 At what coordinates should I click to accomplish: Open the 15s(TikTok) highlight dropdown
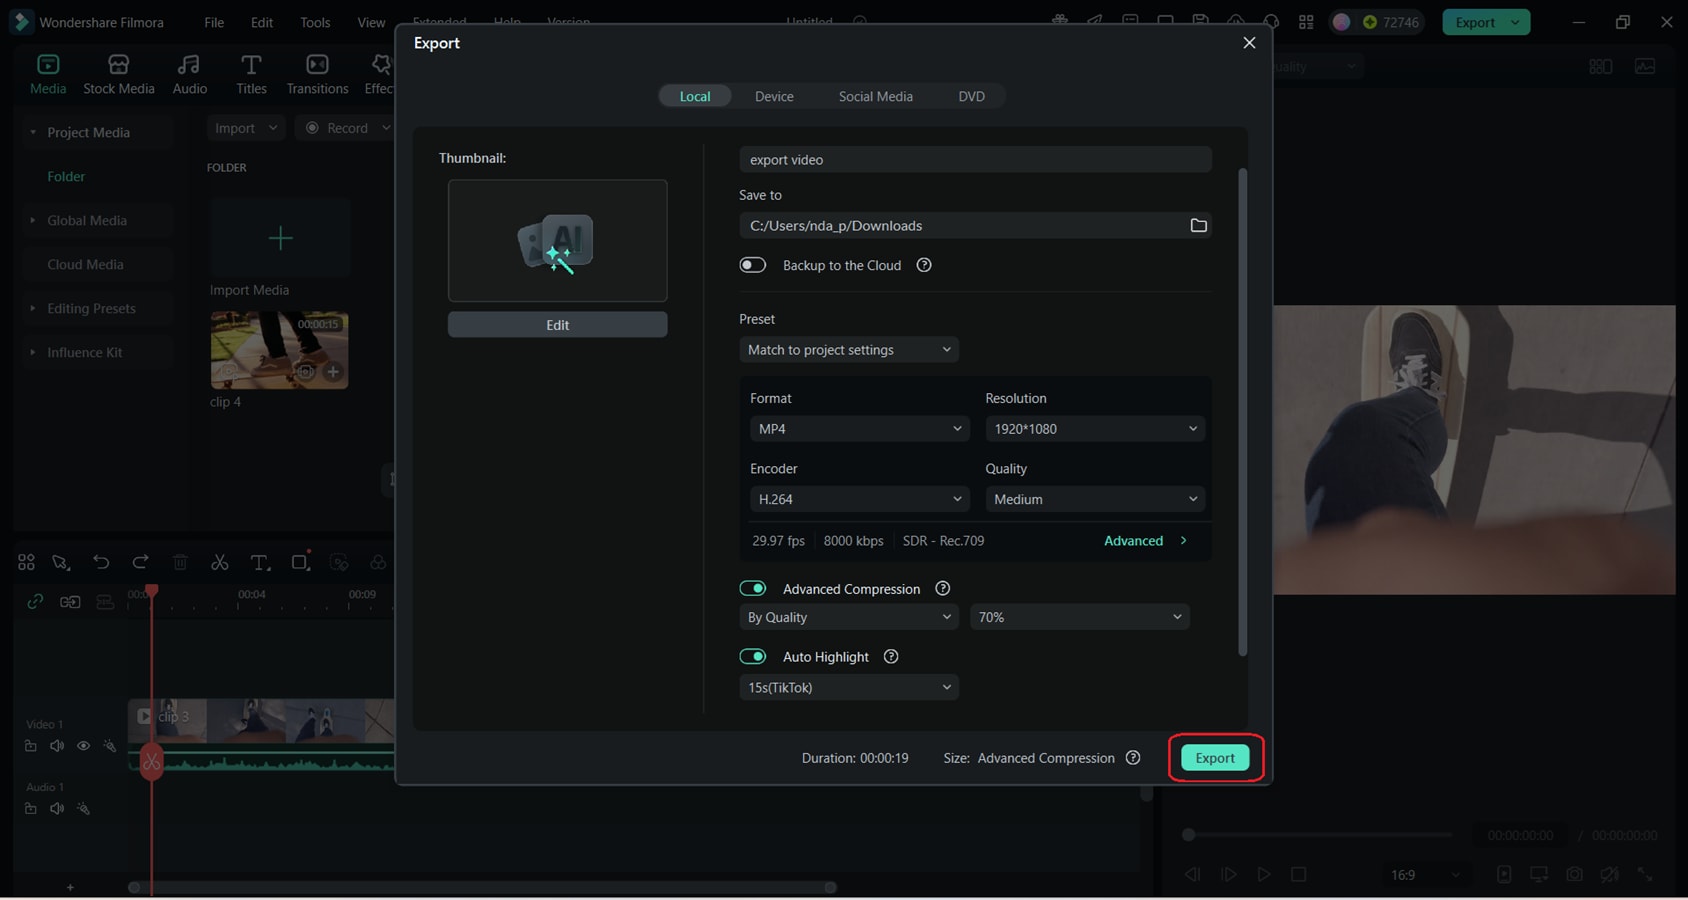849,687
